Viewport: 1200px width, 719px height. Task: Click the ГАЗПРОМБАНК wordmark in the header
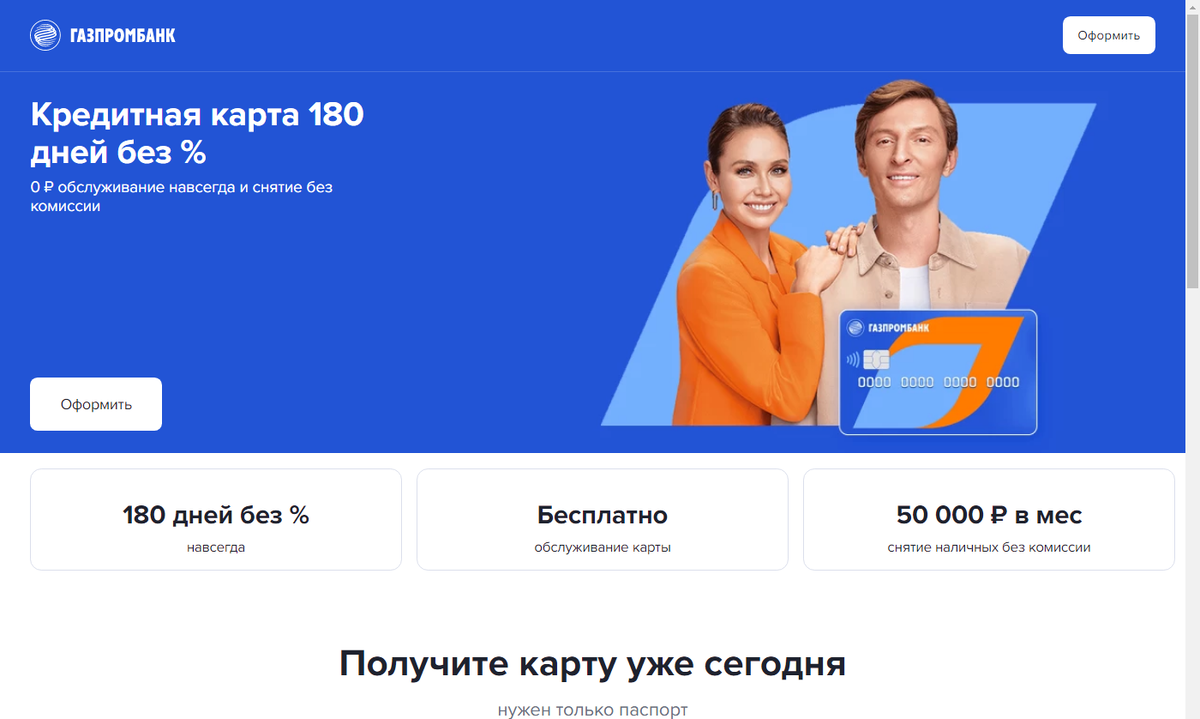coord(122,36)
